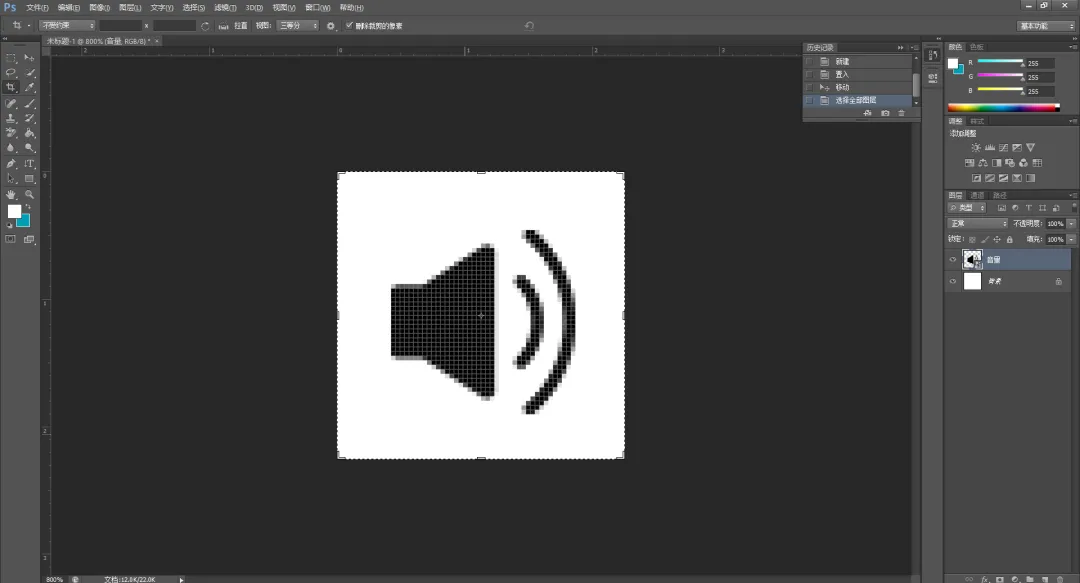The image size is (1080, 583).
Task: Open the overlay view 三等分 dropdown
Action: pos(298,25)
